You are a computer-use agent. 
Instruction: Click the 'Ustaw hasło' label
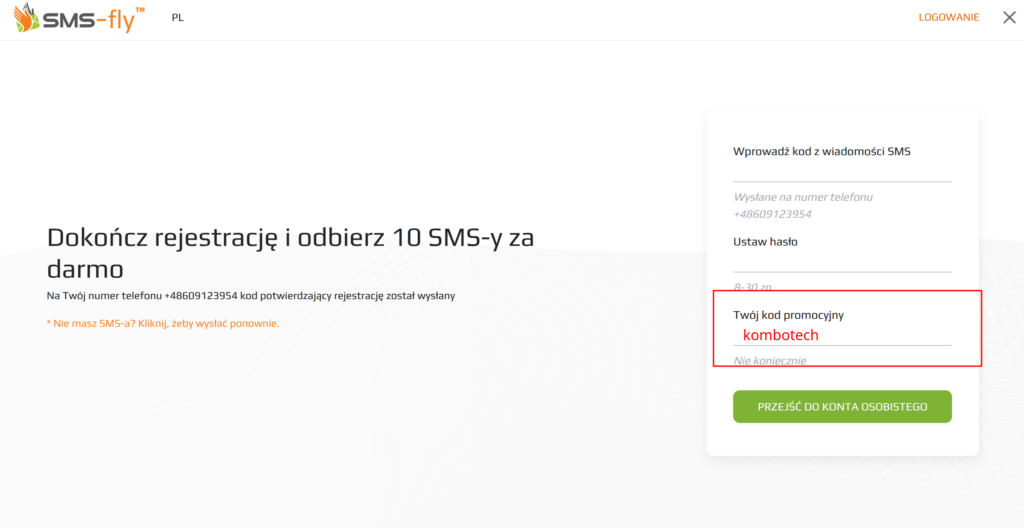(765, 241)
